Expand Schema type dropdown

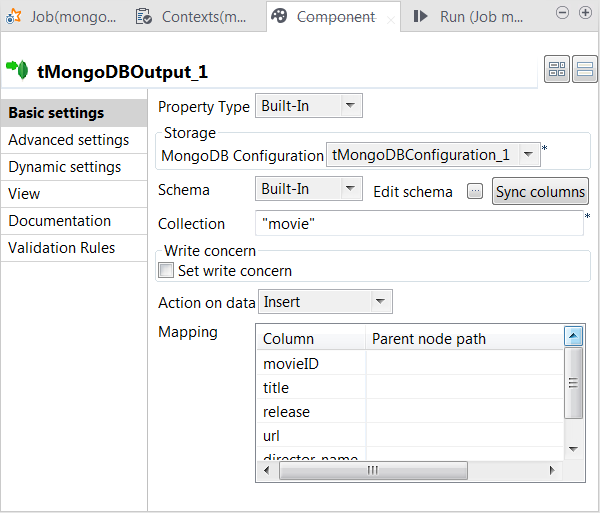point(350,189)
